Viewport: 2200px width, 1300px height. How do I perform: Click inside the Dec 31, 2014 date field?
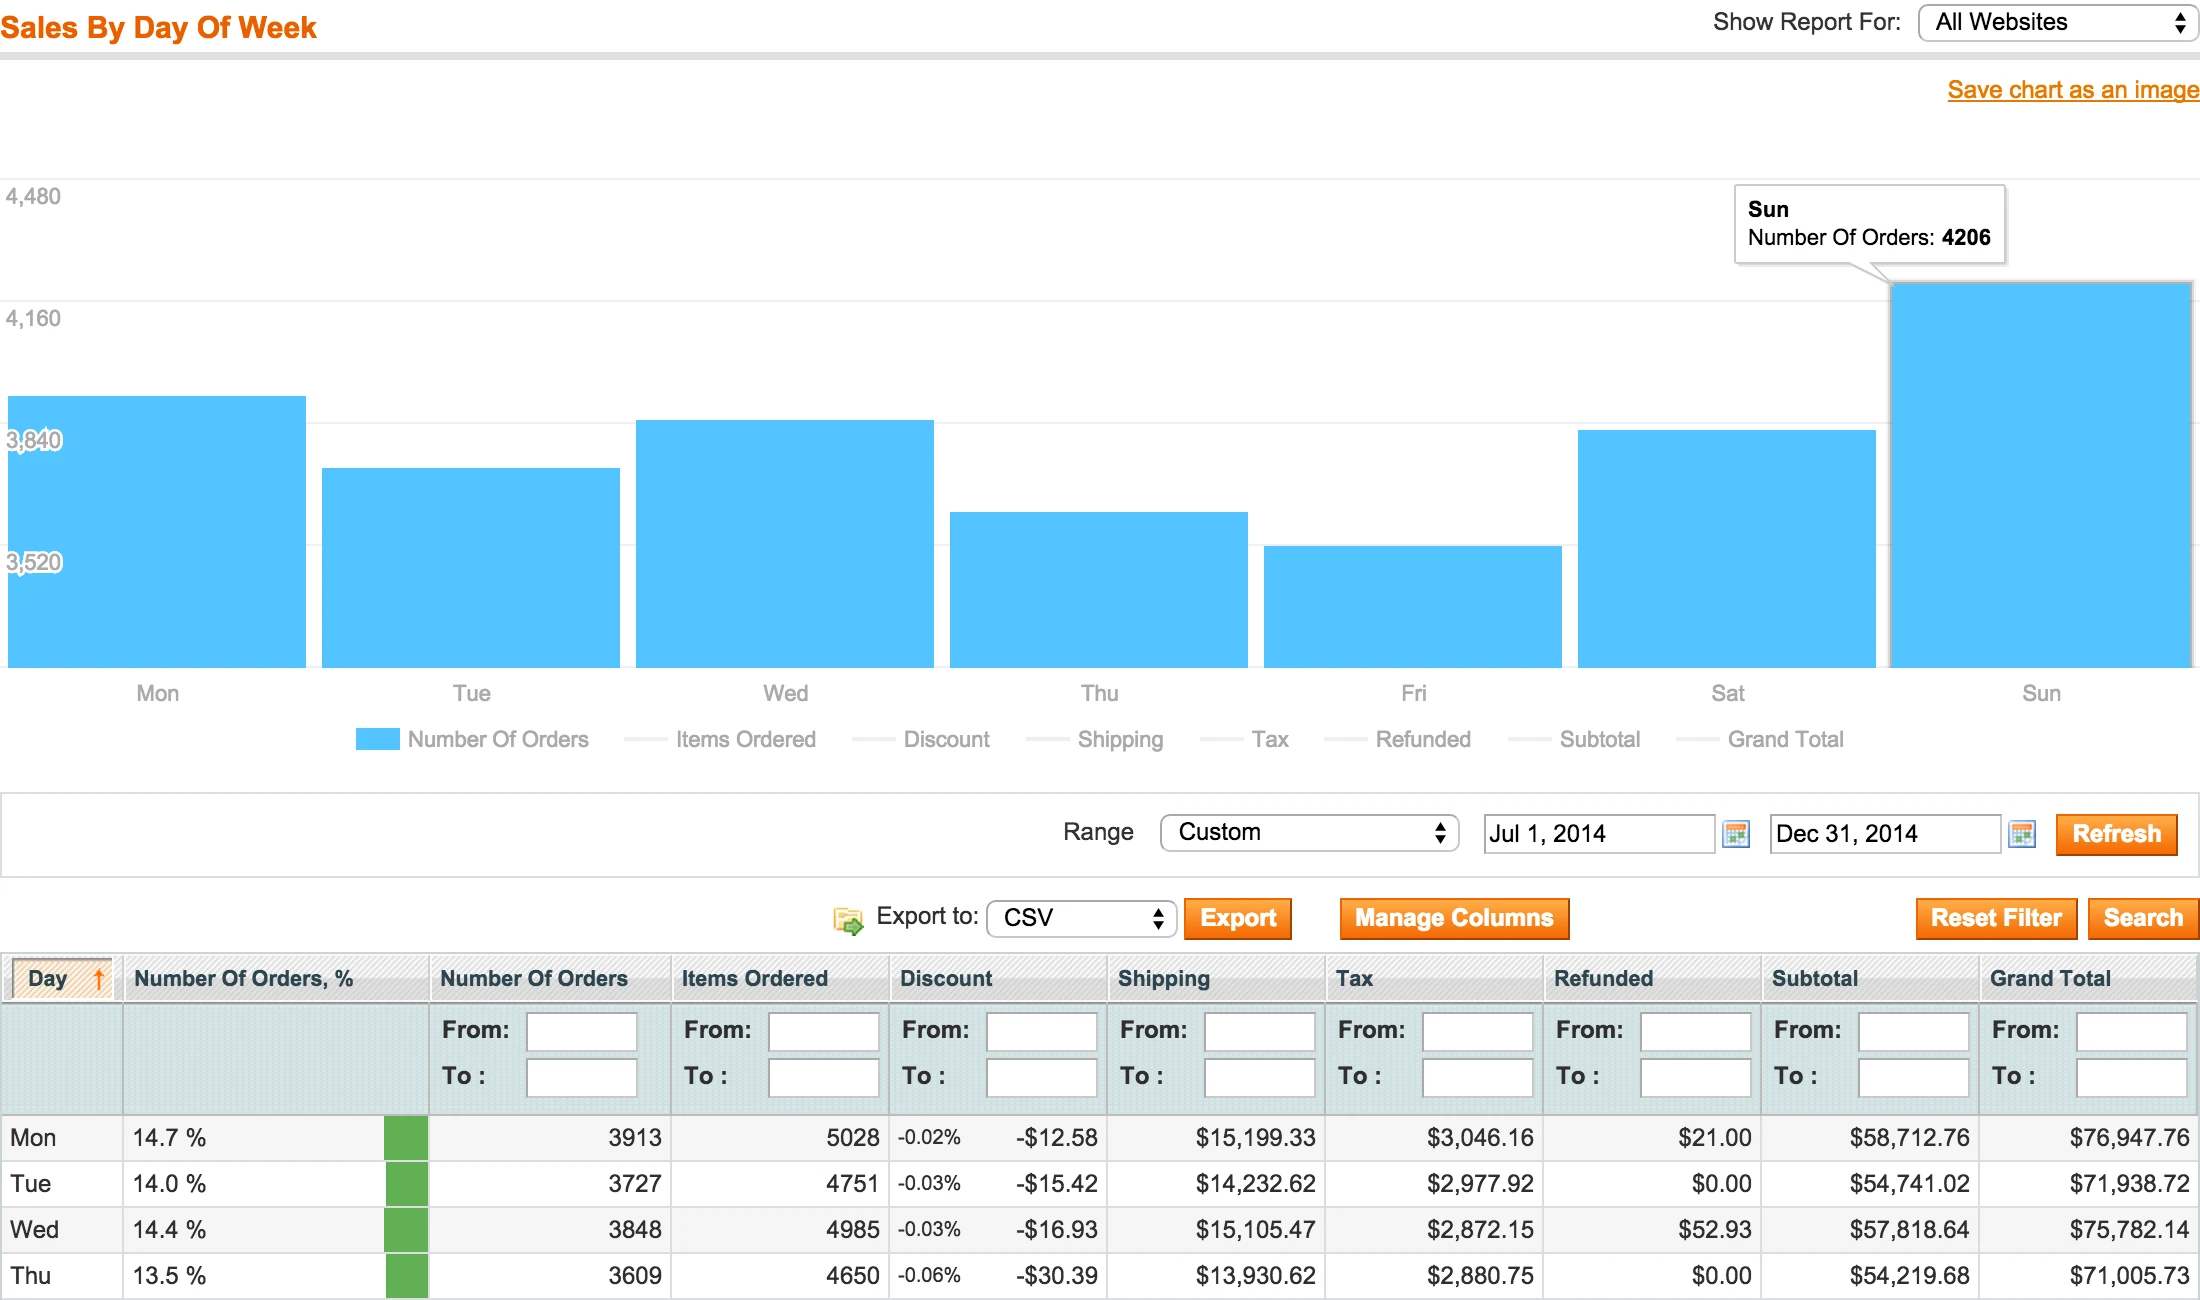click(1884, 833)
